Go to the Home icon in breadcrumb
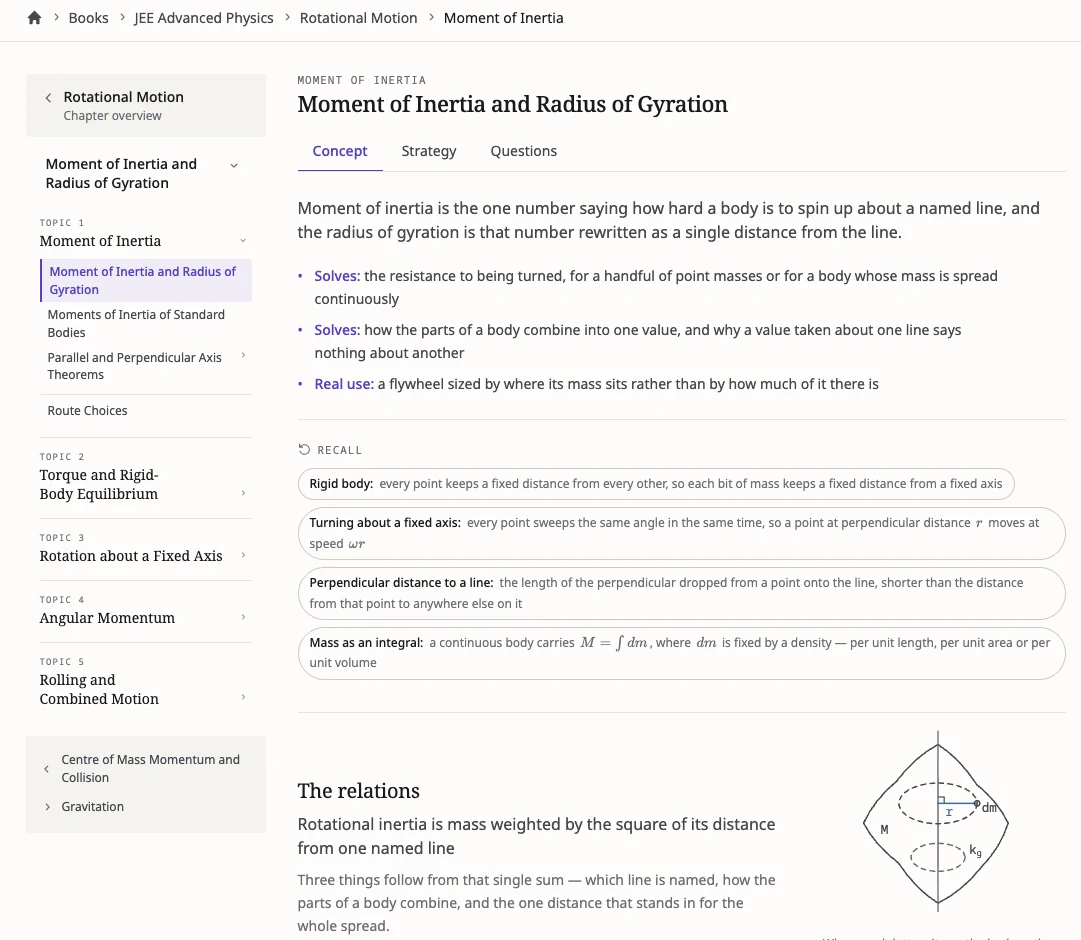The height and width of the screenshot is (940, 1081). [34, 18]
